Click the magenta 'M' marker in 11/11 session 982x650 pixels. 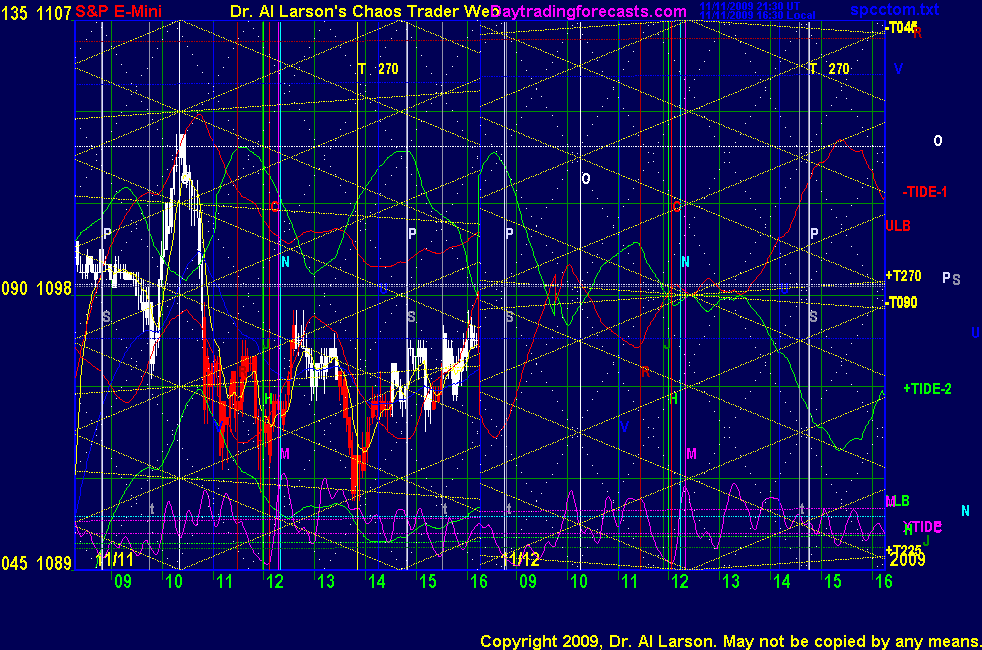click(x=285, y=454)
